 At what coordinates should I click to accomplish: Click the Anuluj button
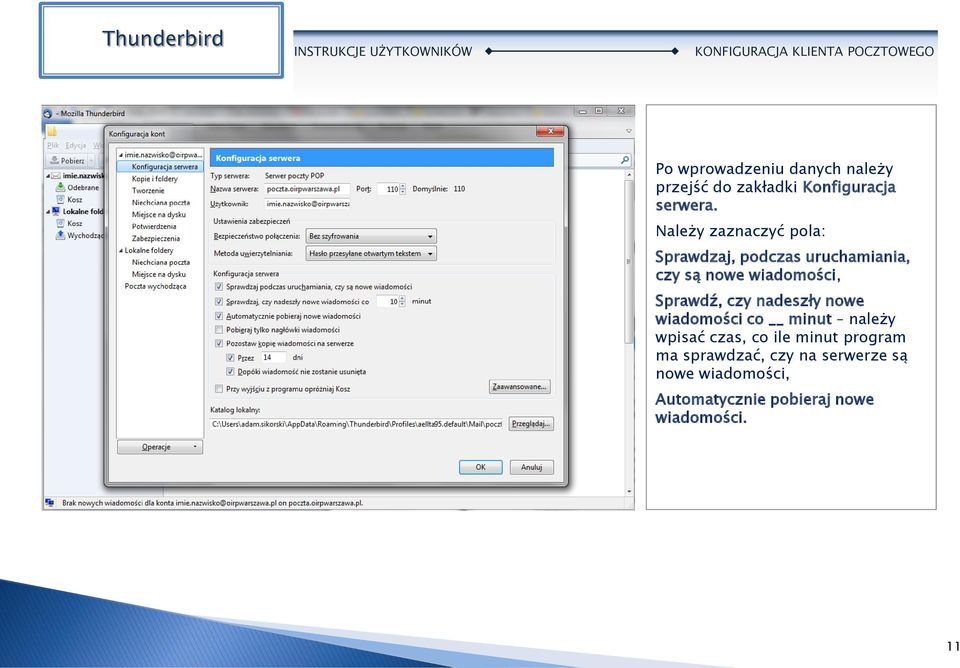point(531,467)
